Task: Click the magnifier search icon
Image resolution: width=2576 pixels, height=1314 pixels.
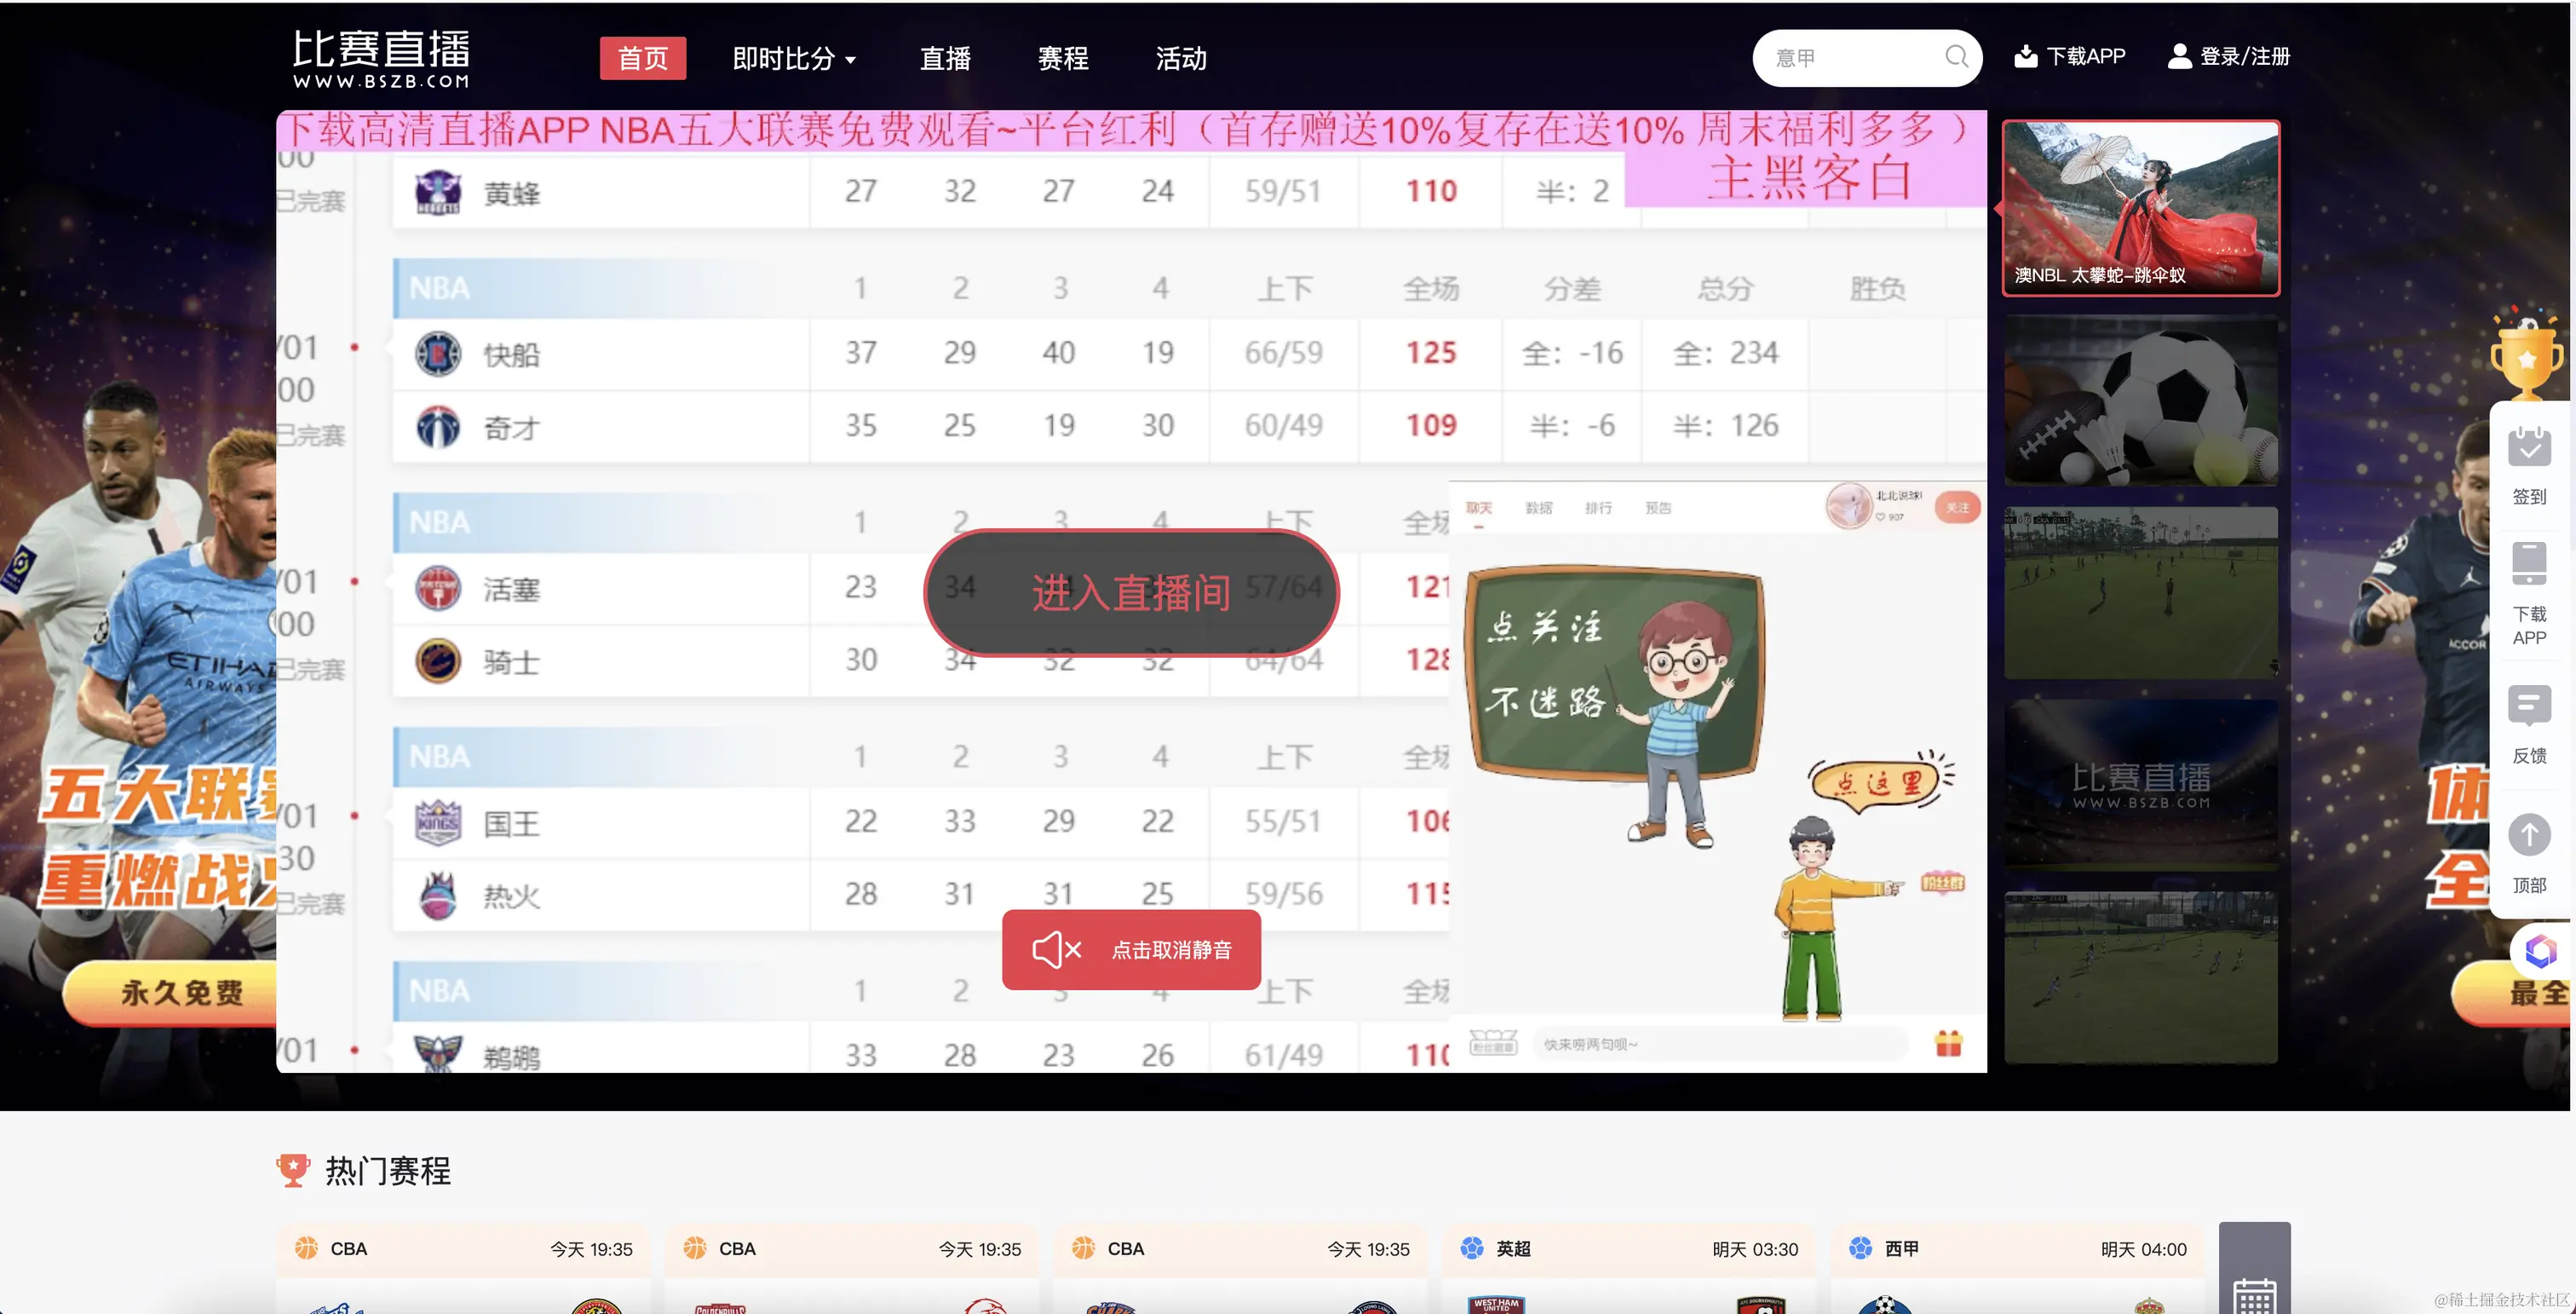Action: (x=1957, y=57)
